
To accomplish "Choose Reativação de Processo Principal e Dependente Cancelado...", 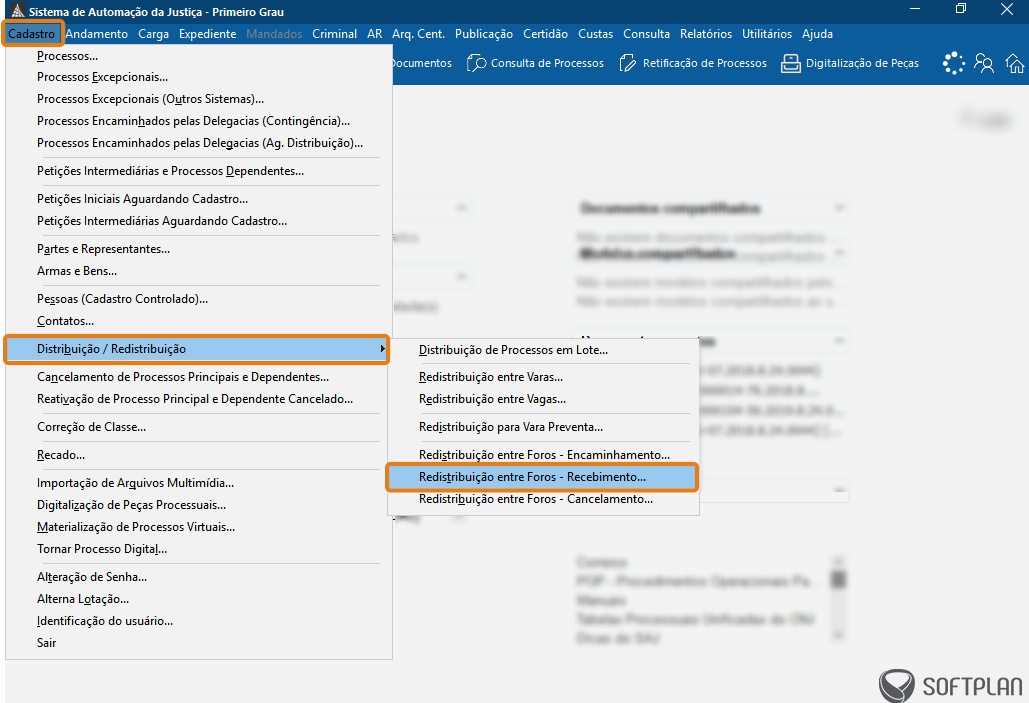I will point(199,398).
